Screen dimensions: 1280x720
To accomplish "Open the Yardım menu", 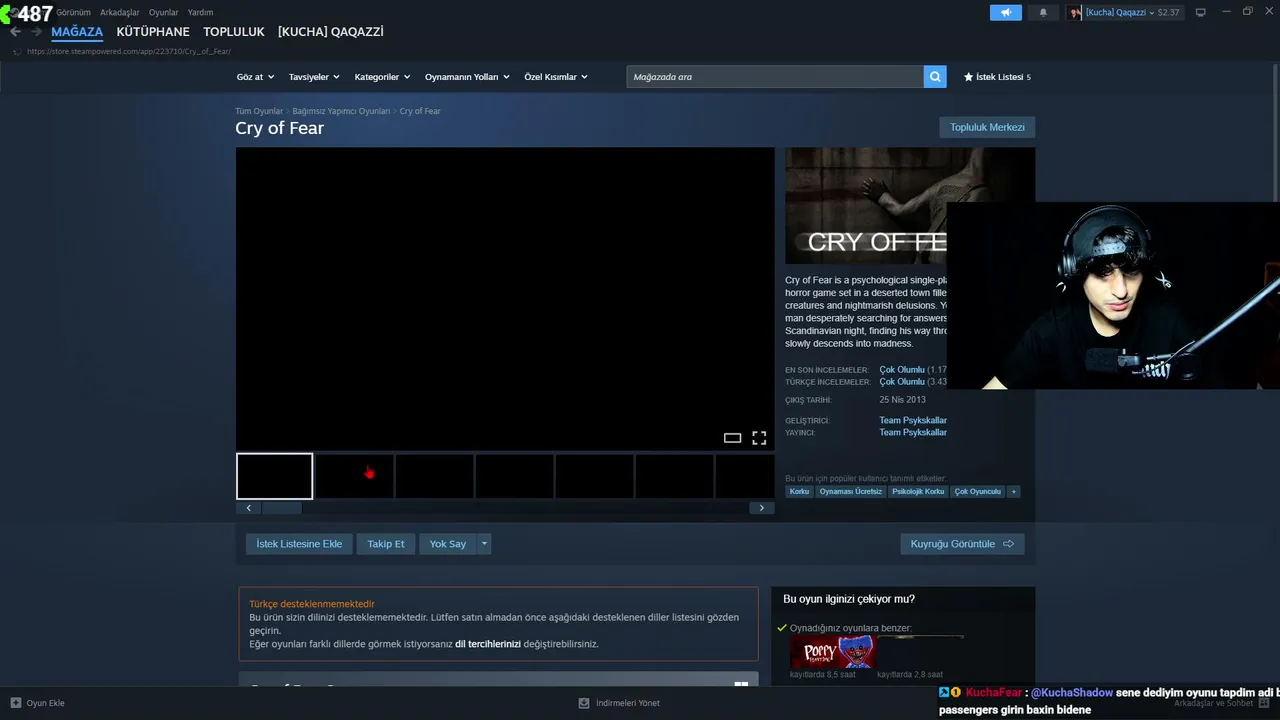I will [200, 12].
